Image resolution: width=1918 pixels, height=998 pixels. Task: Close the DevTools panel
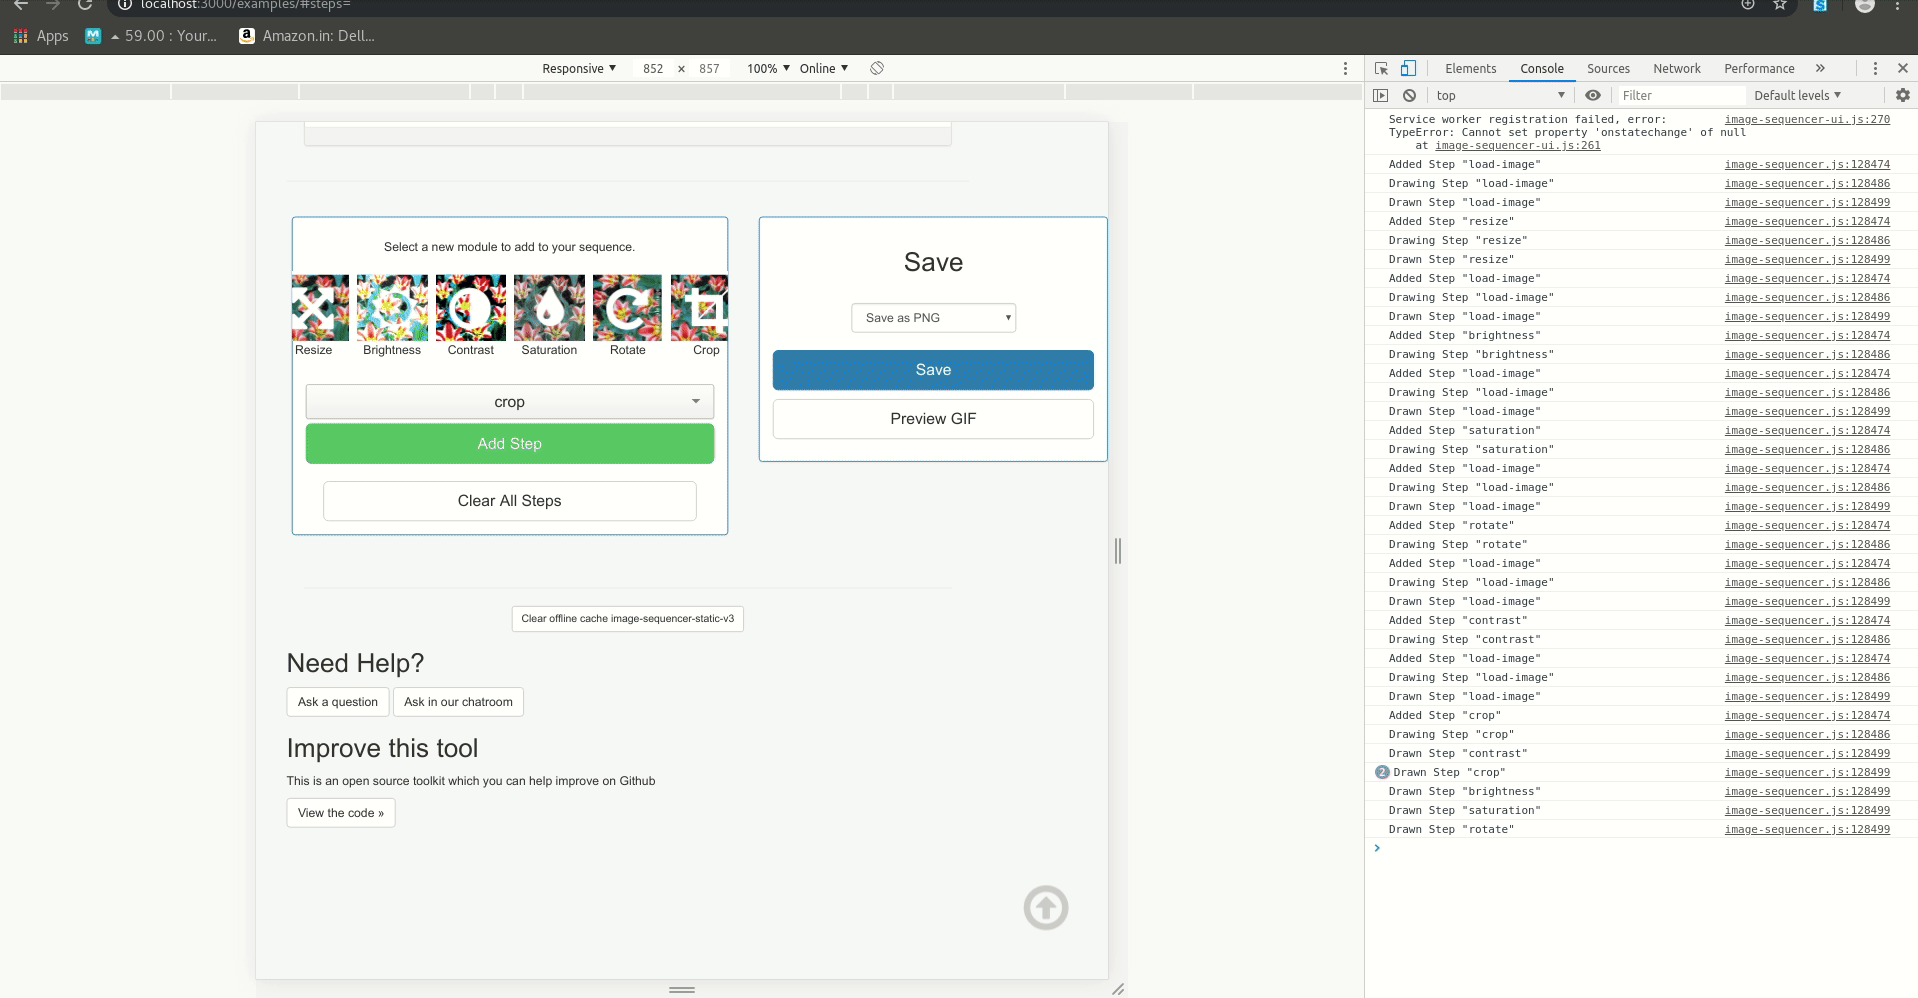pyautogui.click(x=1903, y=69)
